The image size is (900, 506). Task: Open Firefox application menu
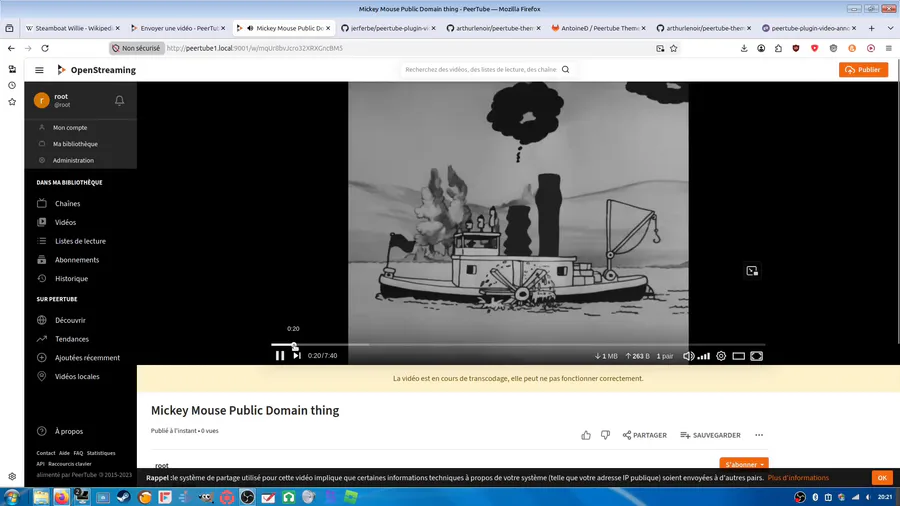(x=889, y=48)
